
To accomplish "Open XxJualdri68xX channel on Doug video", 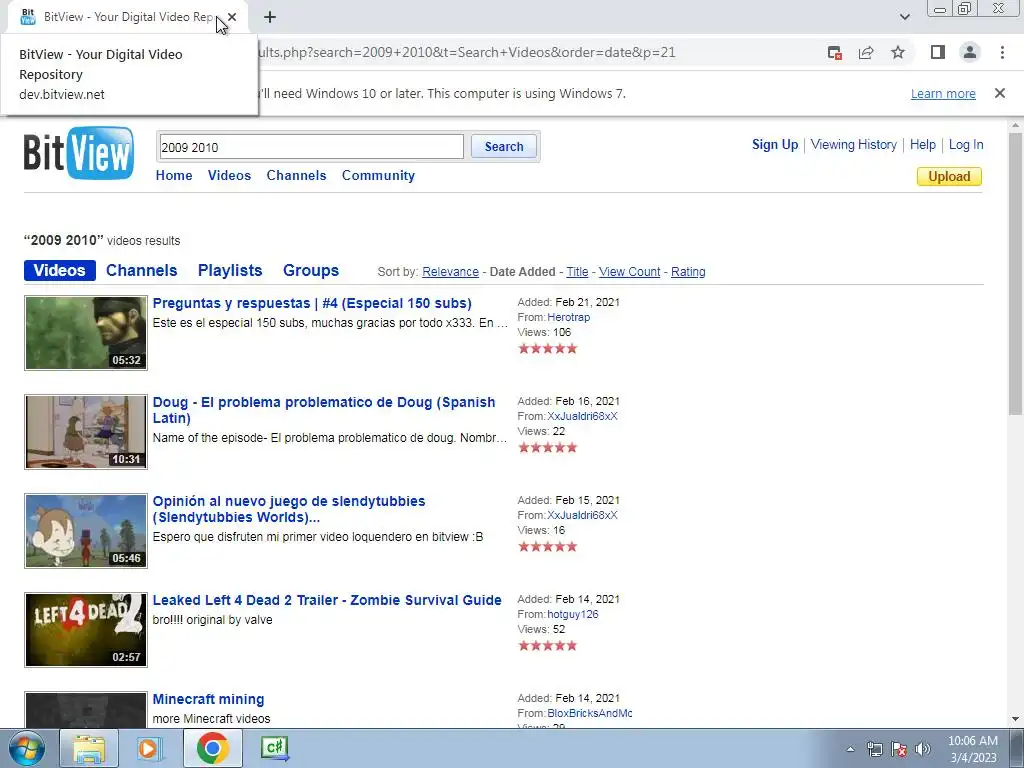I will click(x=582, y=416).
